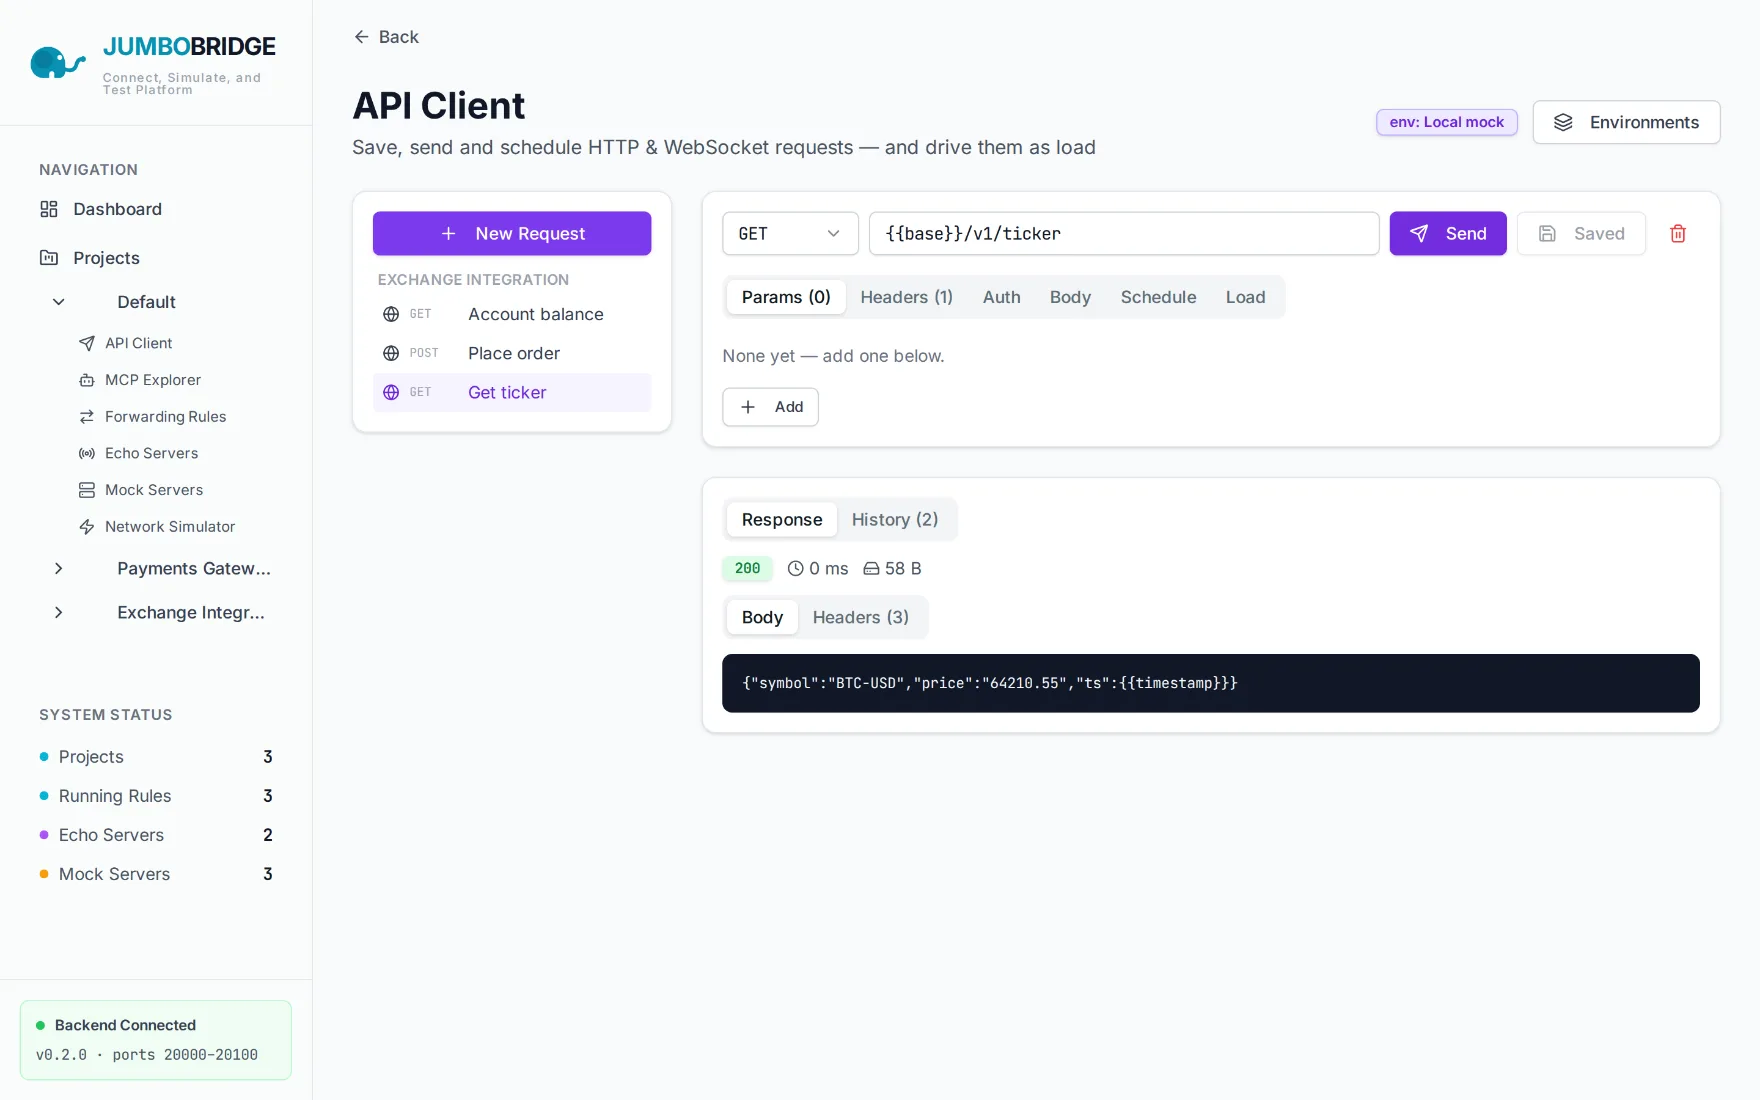Viewport: 1760px width, 1100px height.
Task: Open the Place order saved request
Action: click(x=512, y=353)
